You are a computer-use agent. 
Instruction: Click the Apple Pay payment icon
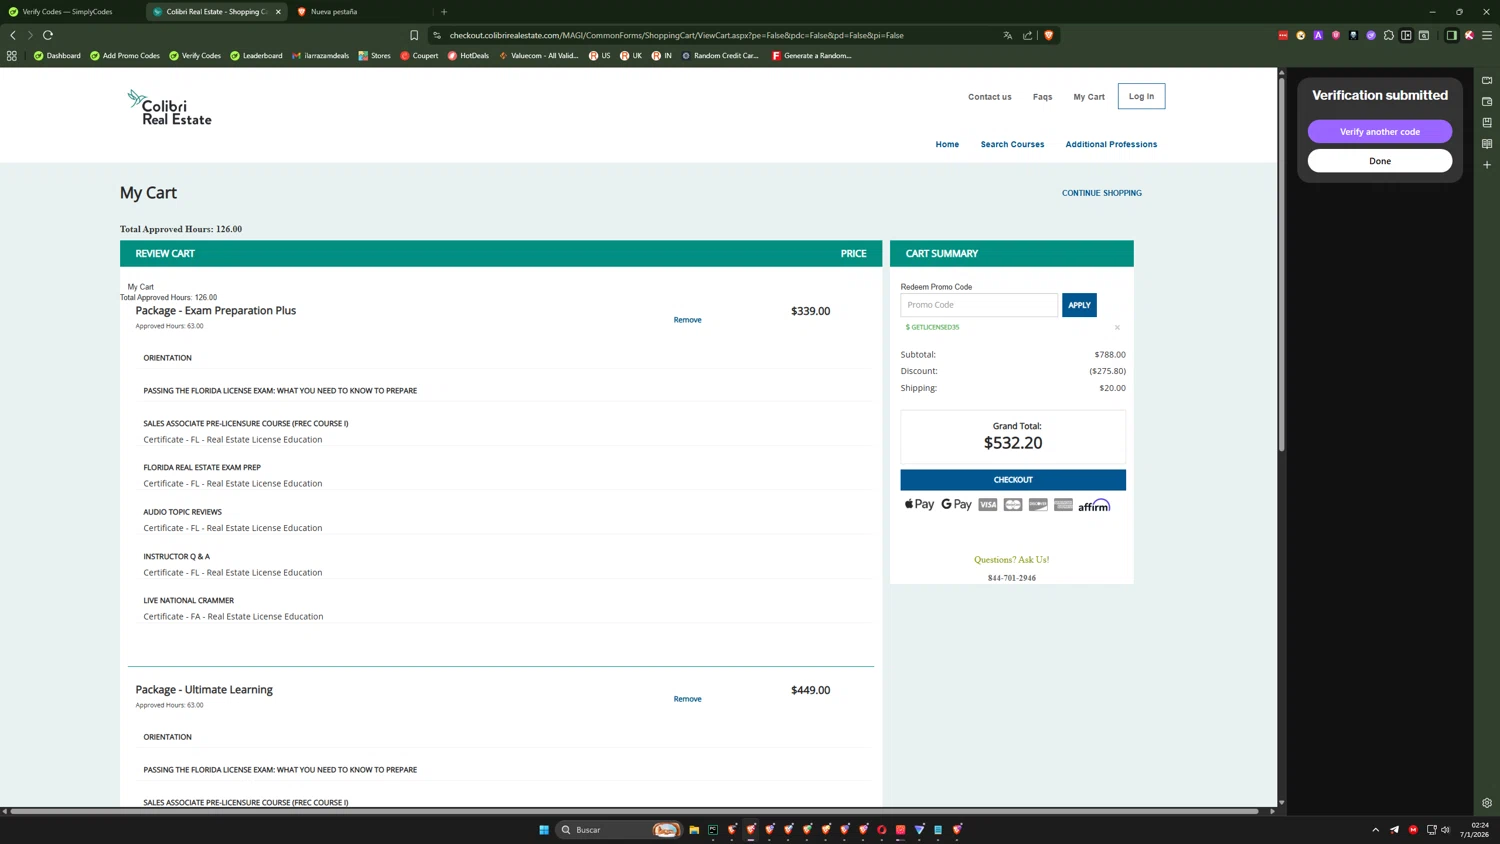coord(919,505)
